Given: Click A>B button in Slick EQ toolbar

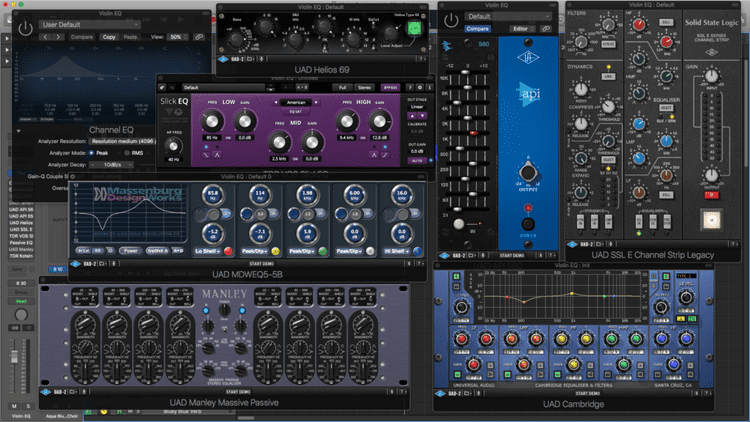Looking at the screenshot, I should pyautogui.click(x=302, y=88).
